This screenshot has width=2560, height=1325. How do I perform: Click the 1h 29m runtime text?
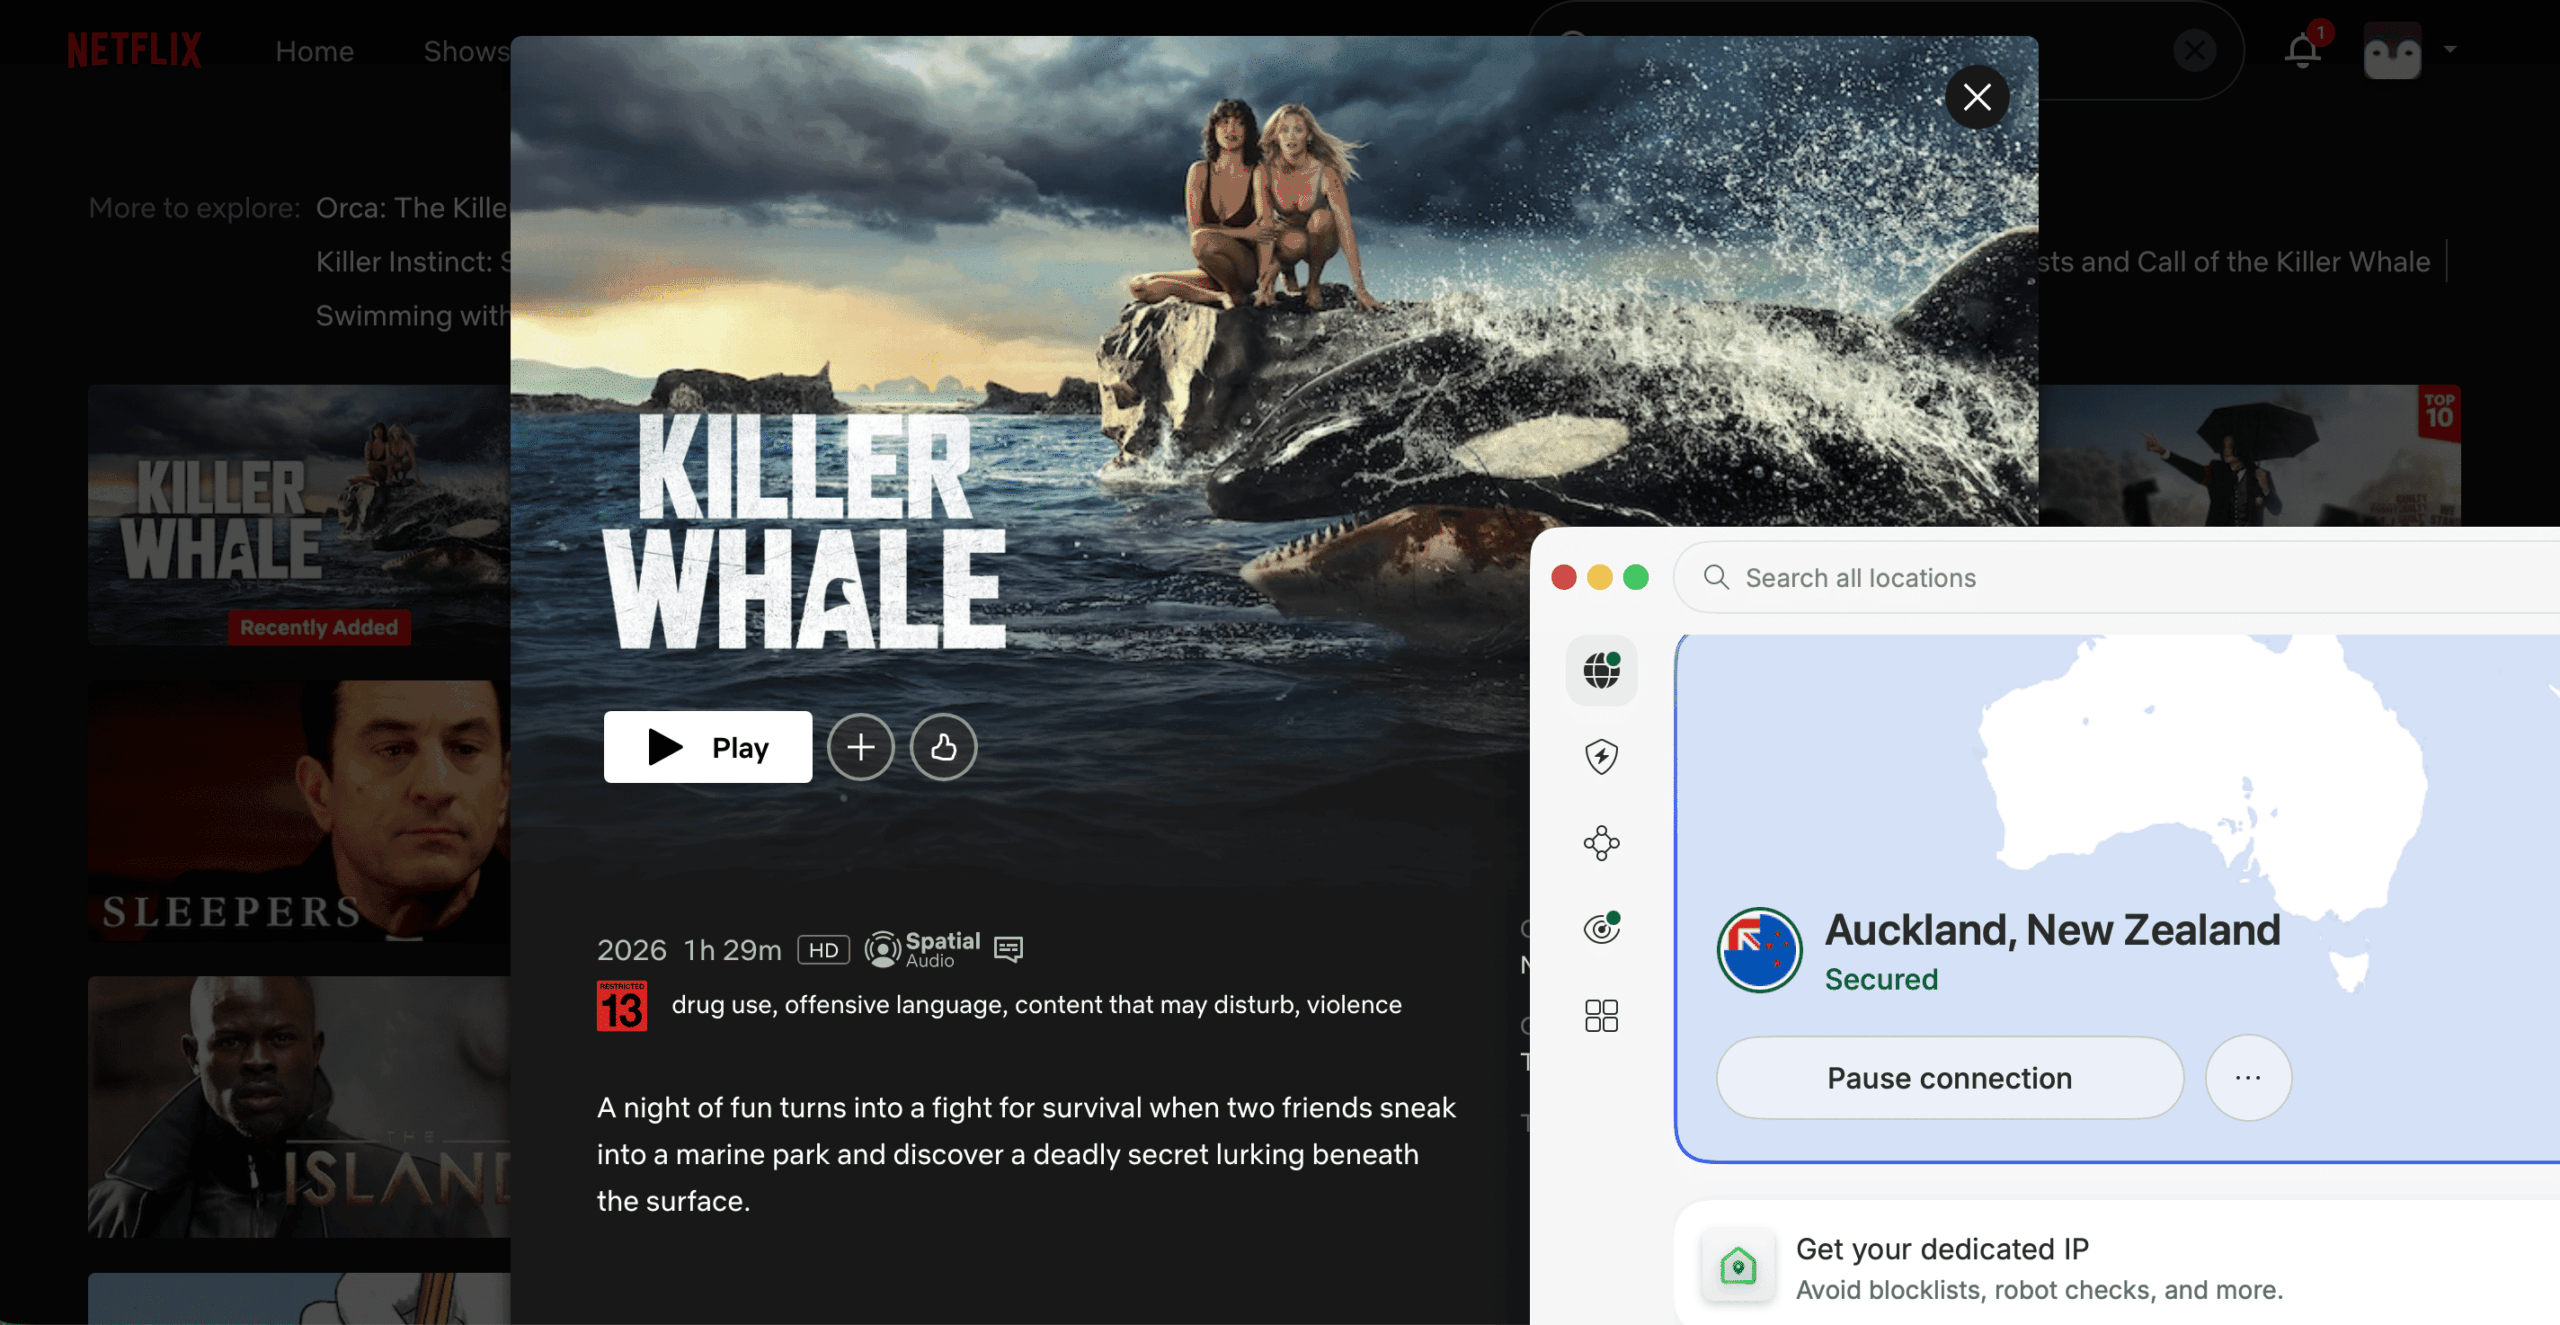pyautogui.click(x=733, y=950)
